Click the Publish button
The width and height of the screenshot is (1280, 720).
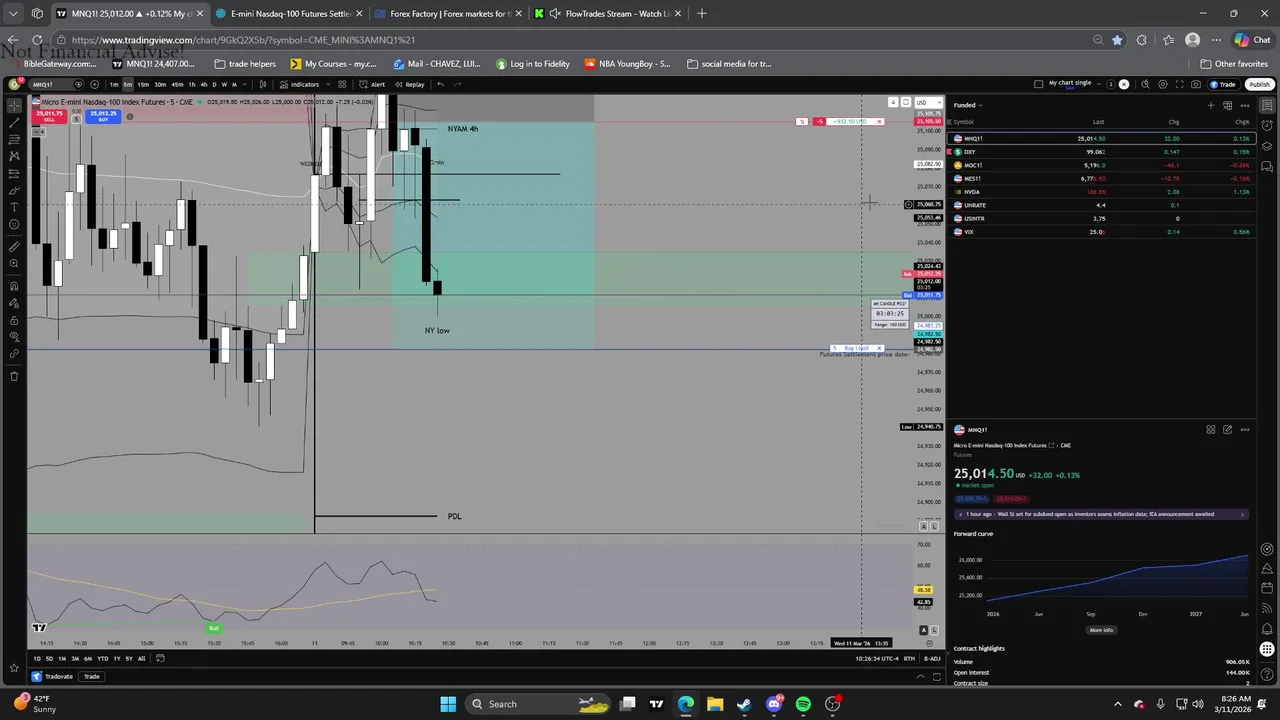(1259, 84)
